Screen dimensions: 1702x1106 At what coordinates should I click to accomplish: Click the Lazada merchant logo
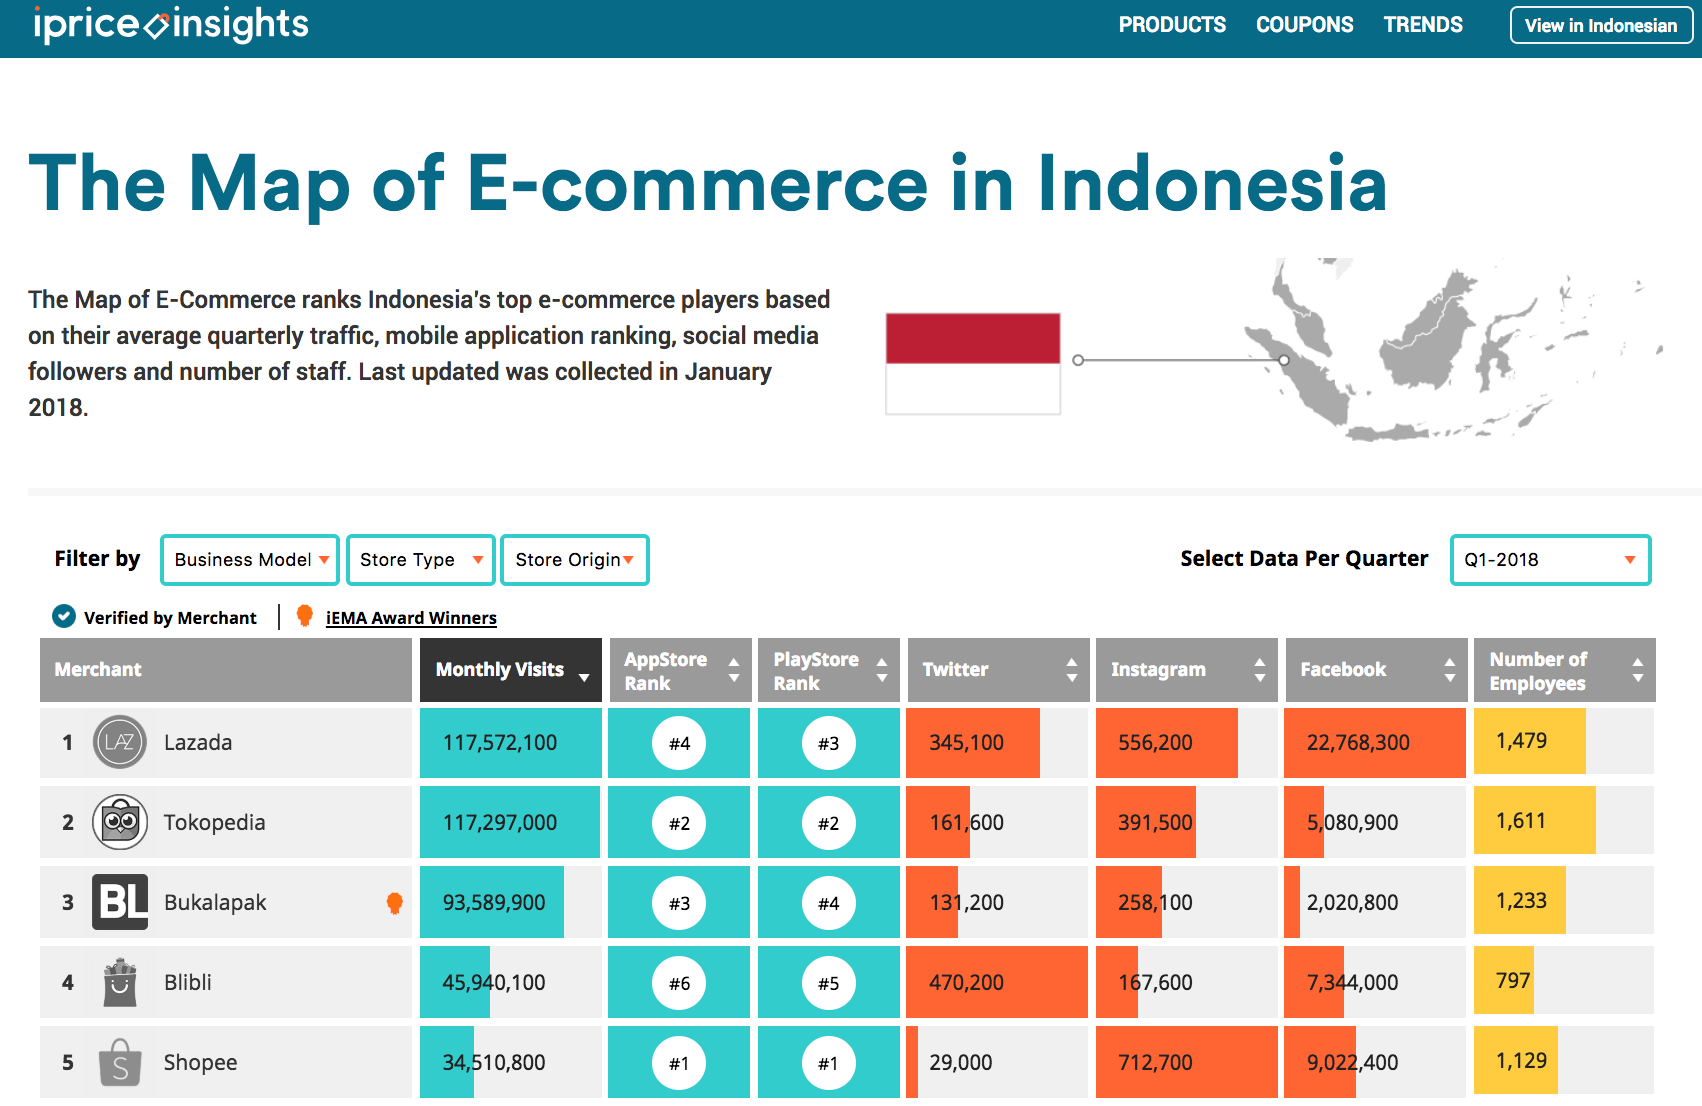coord(120,742)
